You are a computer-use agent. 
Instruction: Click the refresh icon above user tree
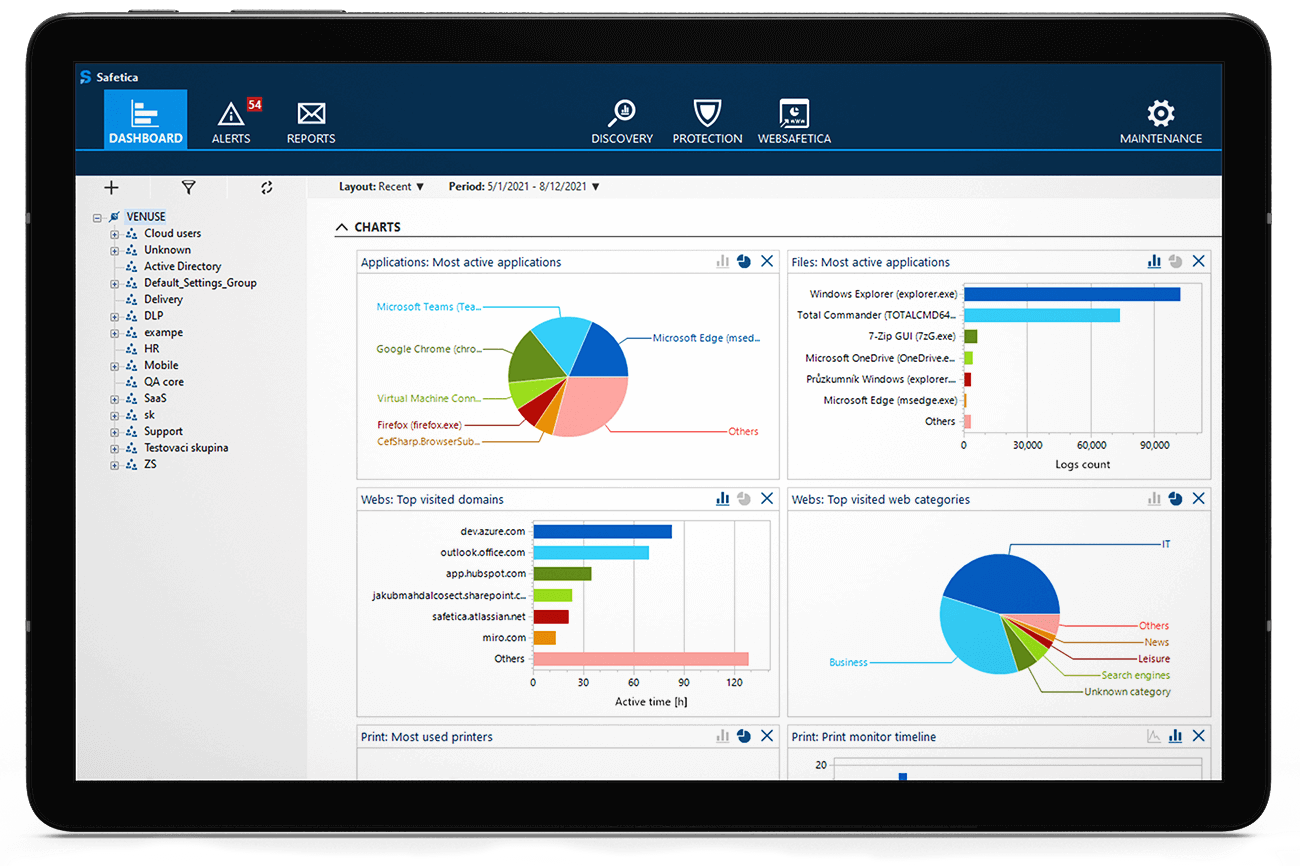point(266,187)
